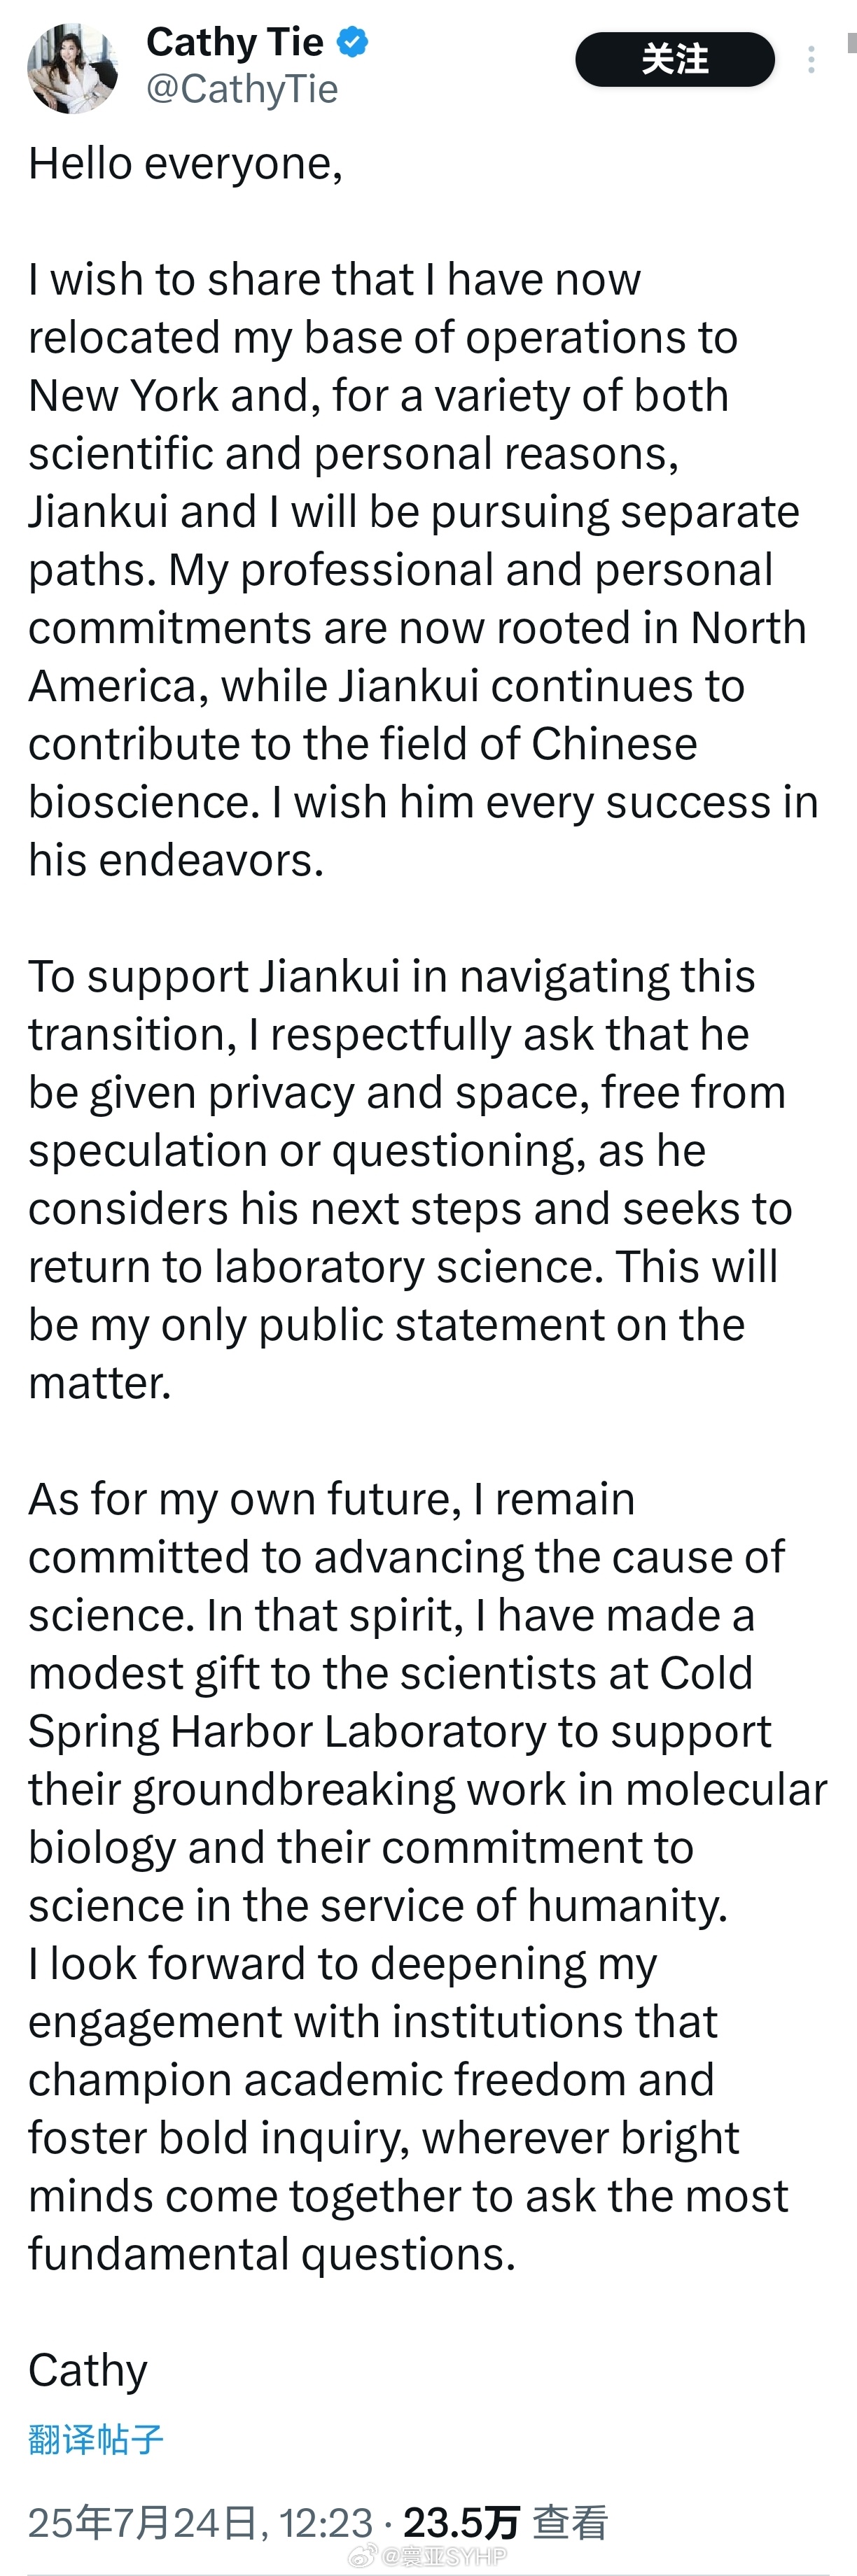Click the blue verified checkmark badge
The image size is (857, 2576).
352,42
